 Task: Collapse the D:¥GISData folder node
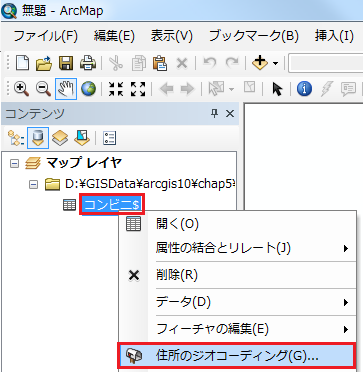pyautogui.click(x=33, y=184)
